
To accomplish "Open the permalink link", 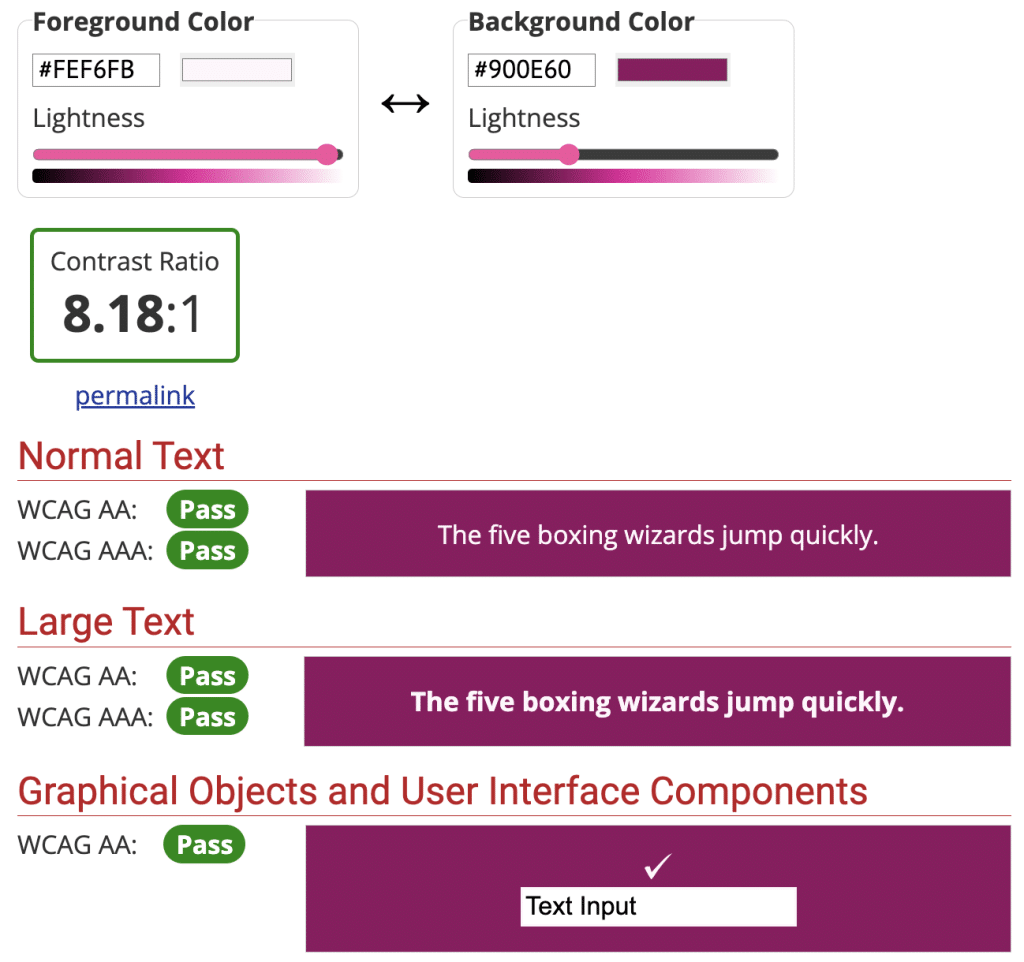I will [x=135, y=396].
